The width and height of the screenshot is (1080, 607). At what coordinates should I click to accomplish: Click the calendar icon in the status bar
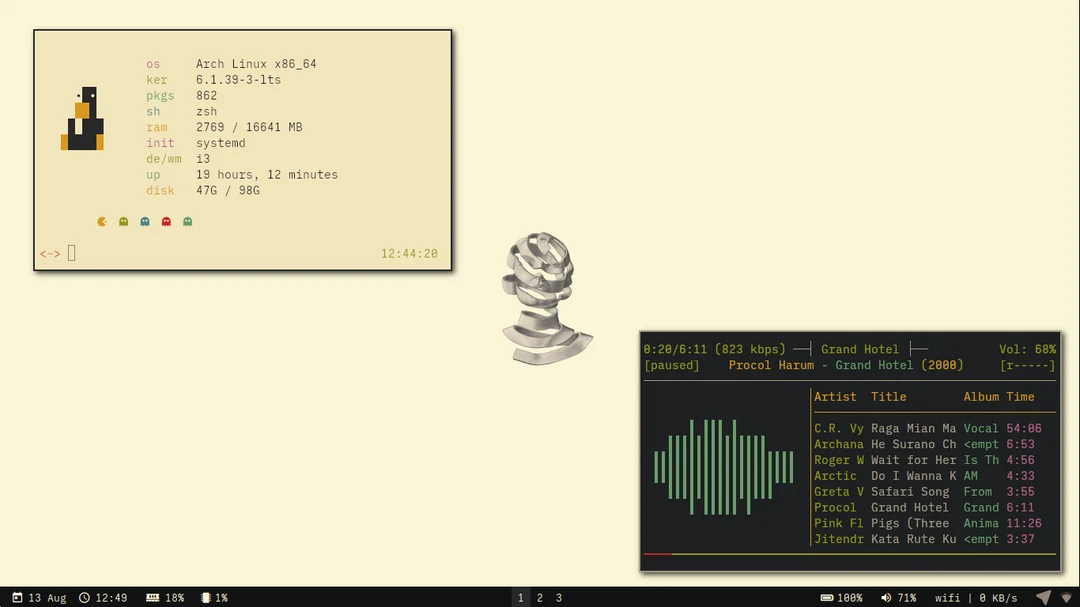(x=17, y=597)
